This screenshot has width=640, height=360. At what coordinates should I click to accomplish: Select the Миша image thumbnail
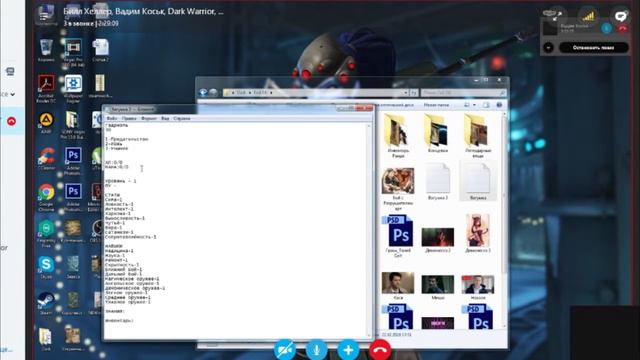pos(438,287)
